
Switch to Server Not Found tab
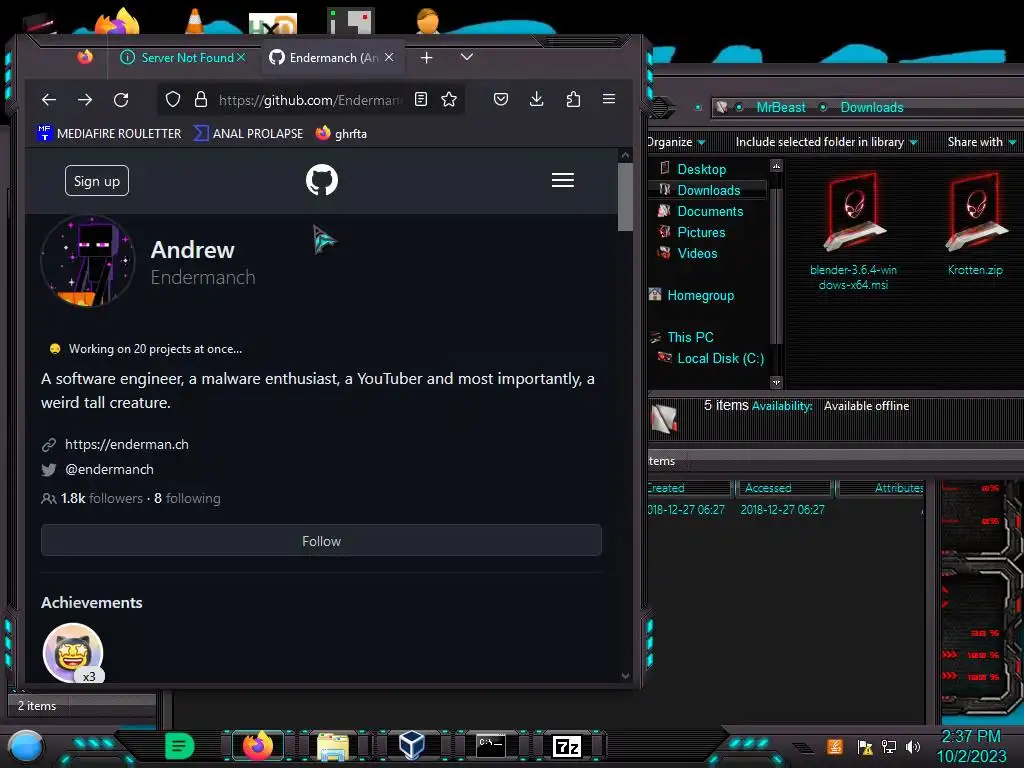coord(183,57)
